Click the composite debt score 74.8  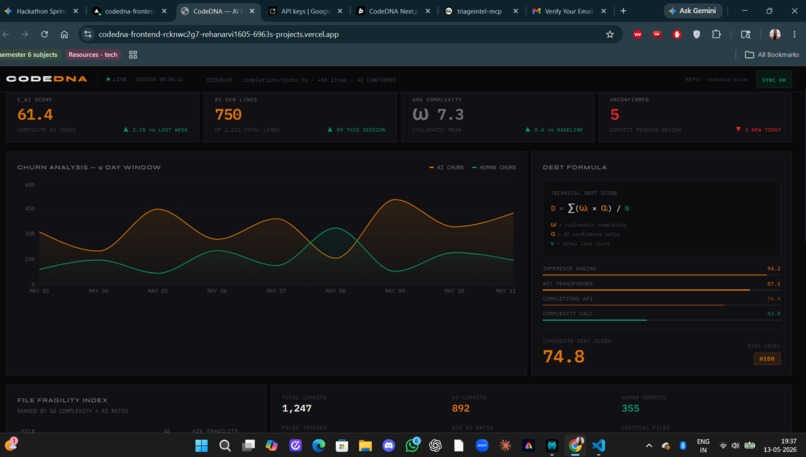tap(563, 356)
